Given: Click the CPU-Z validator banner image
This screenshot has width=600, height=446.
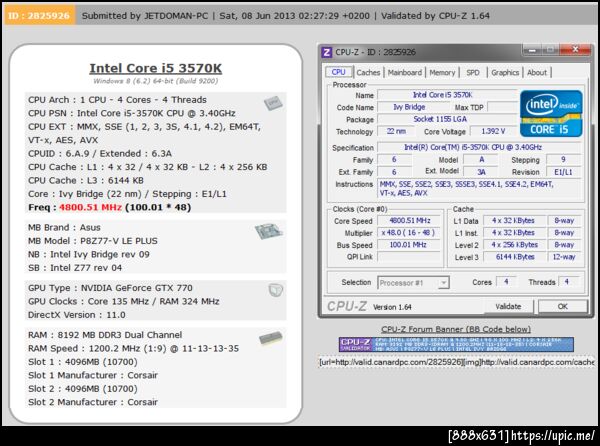Looking at the screenshot, I should click(456, 344).
